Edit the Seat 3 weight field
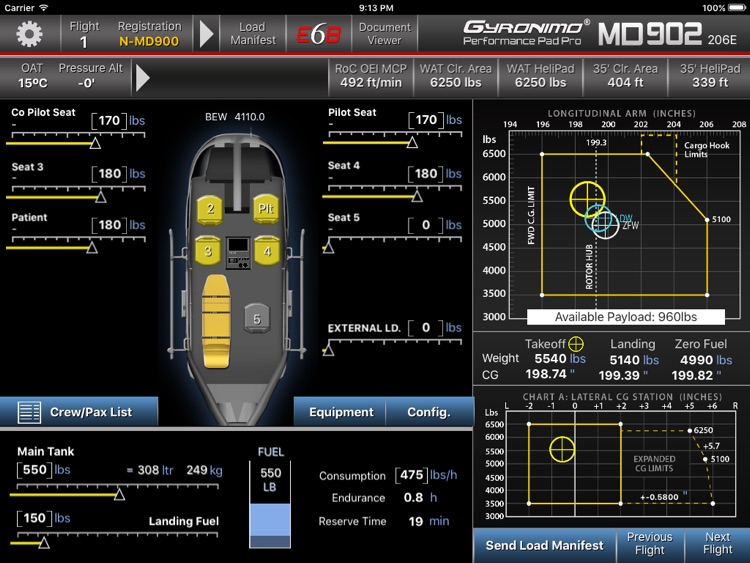 109,174
